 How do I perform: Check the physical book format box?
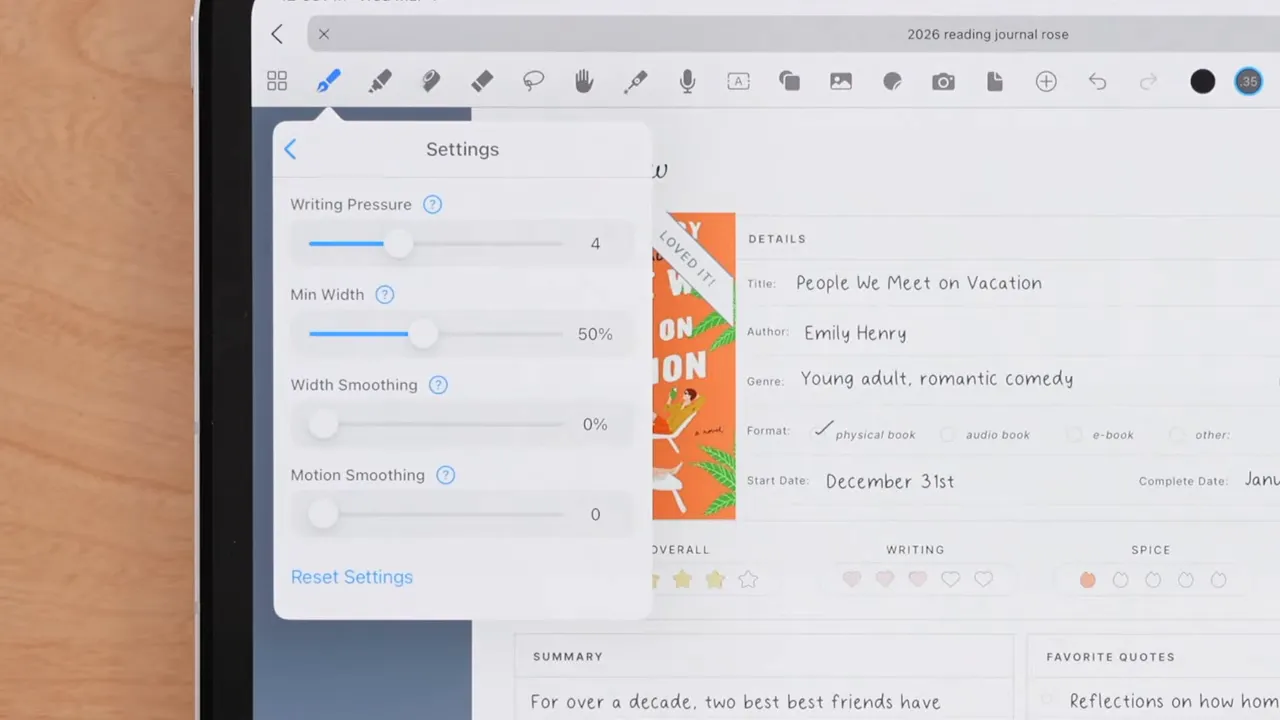pyautogui.click(x=823, y=429)
